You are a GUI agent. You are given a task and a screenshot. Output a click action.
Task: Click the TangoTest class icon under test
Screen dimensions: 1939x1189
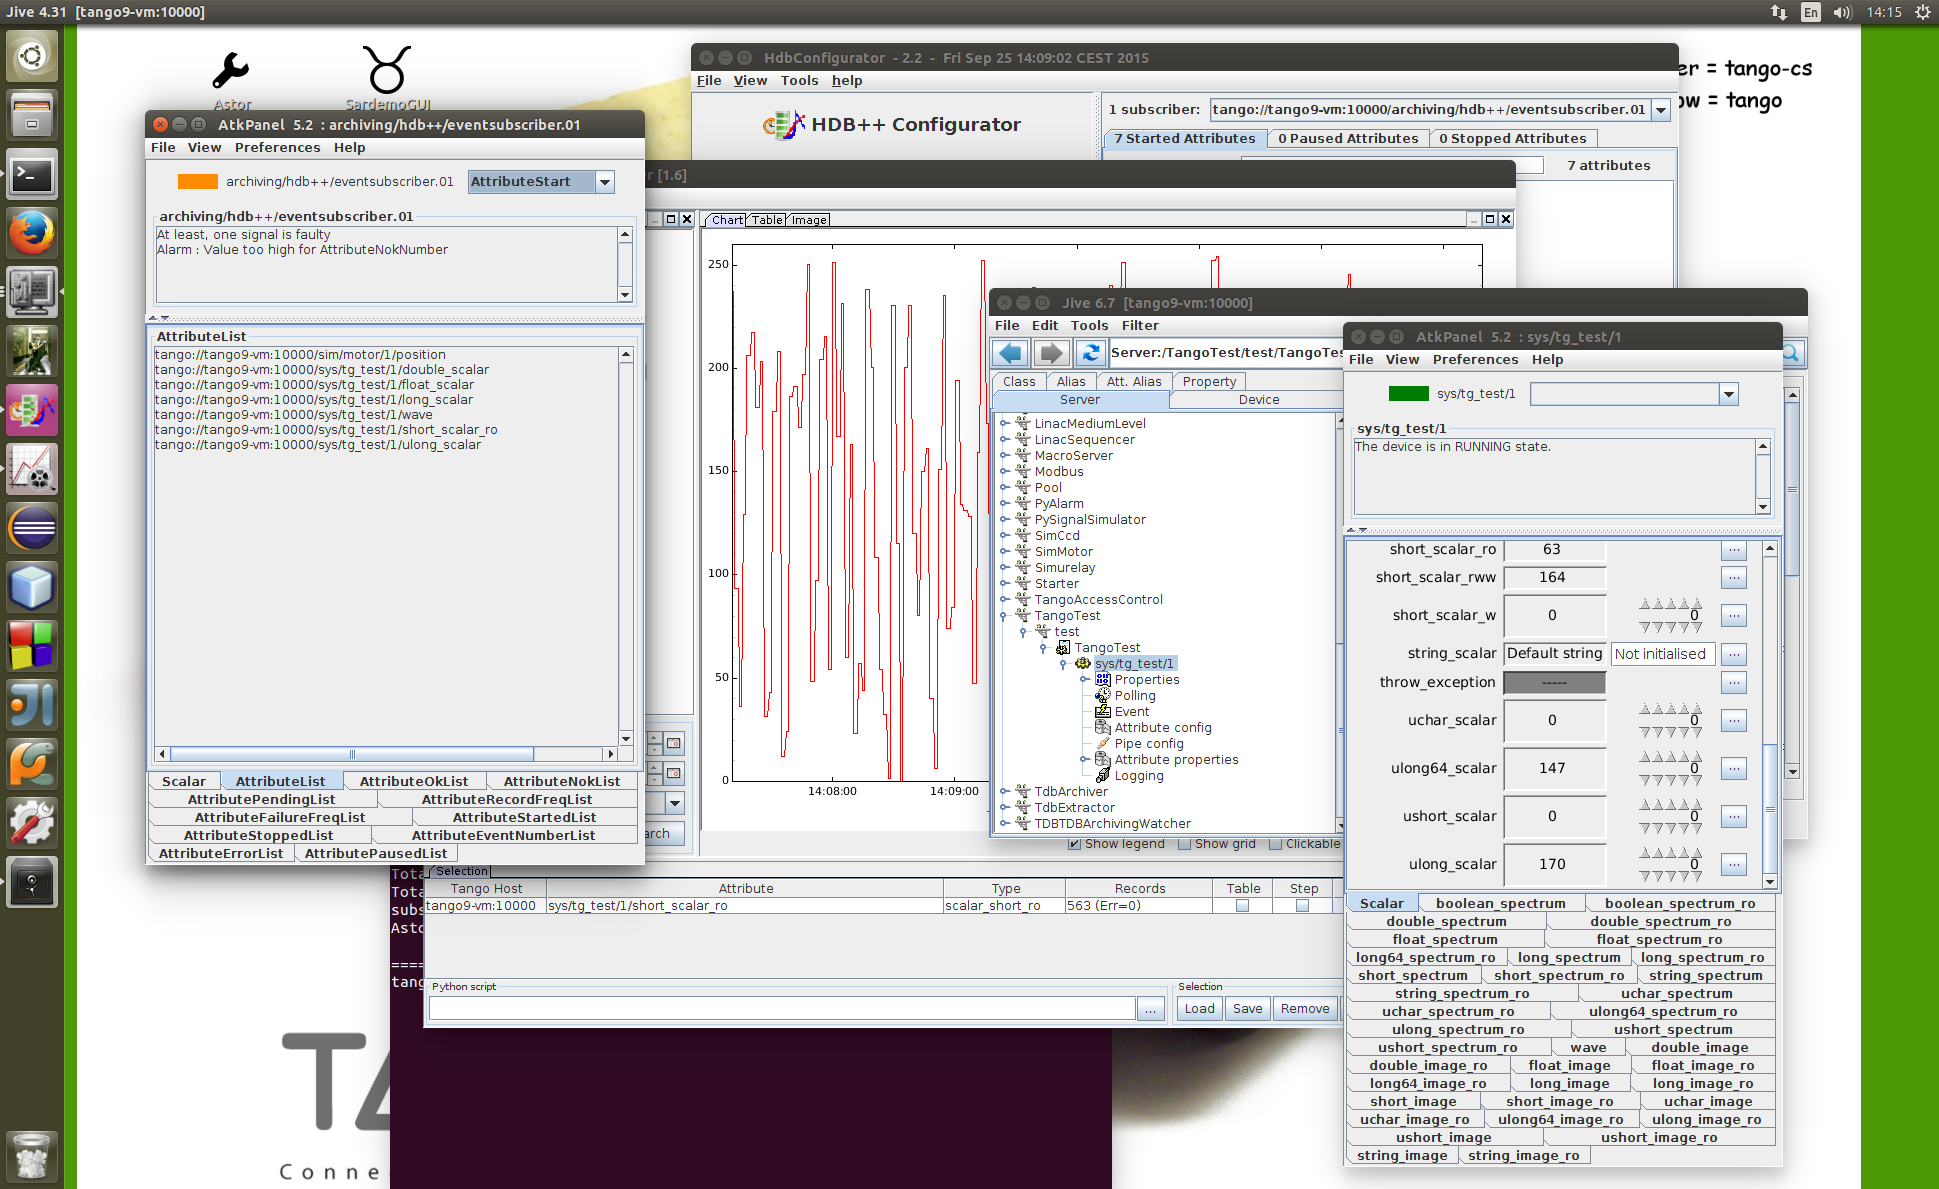[1063, 647]
